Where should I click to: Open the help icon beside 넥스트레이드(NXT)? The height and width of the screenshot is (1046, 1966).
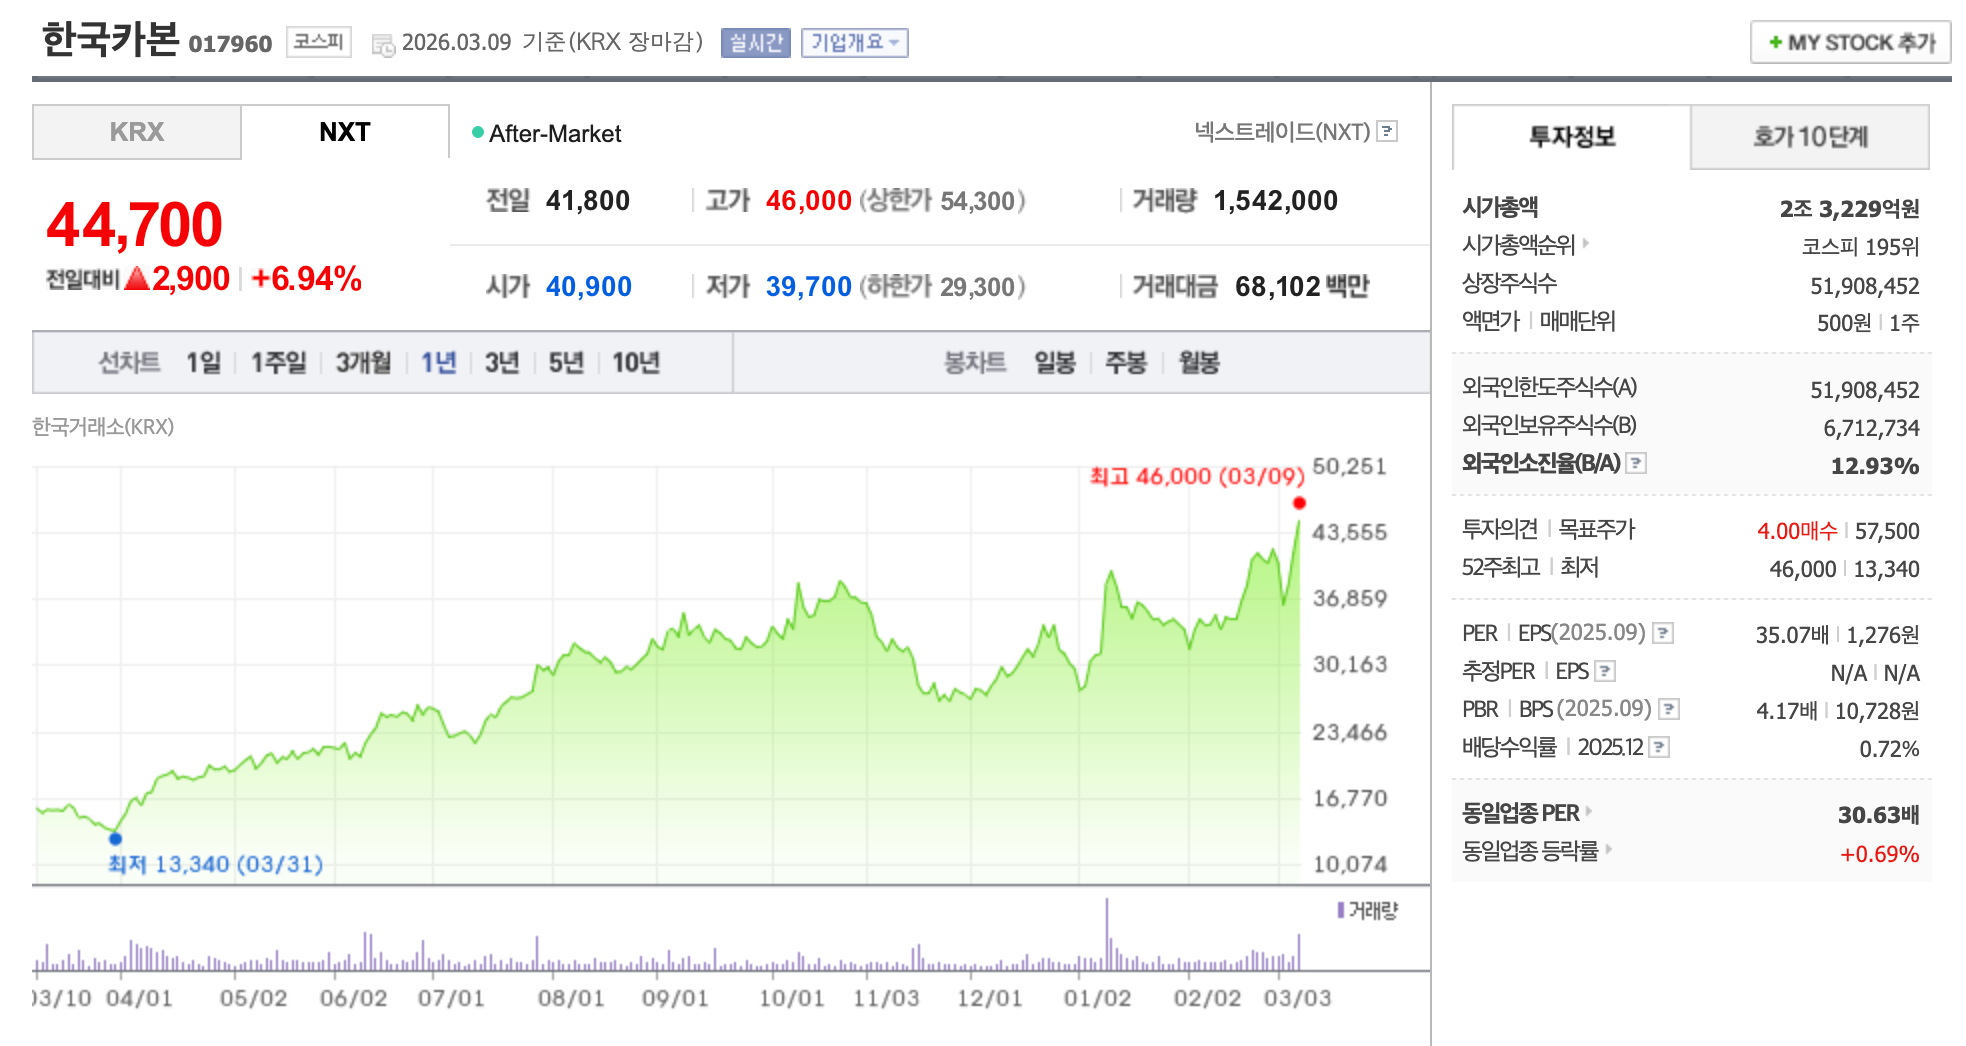(1387, 131)
